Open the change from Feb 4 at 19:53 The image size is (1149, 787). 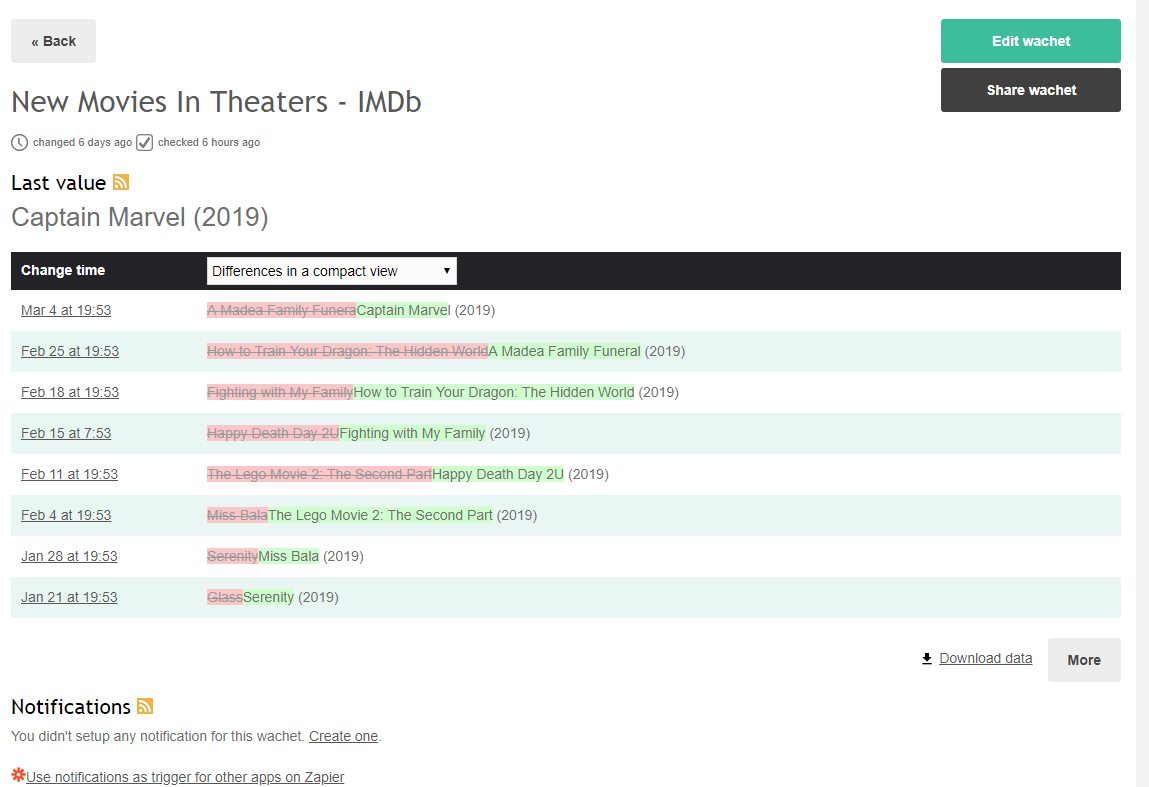click(x=66, y=515)
